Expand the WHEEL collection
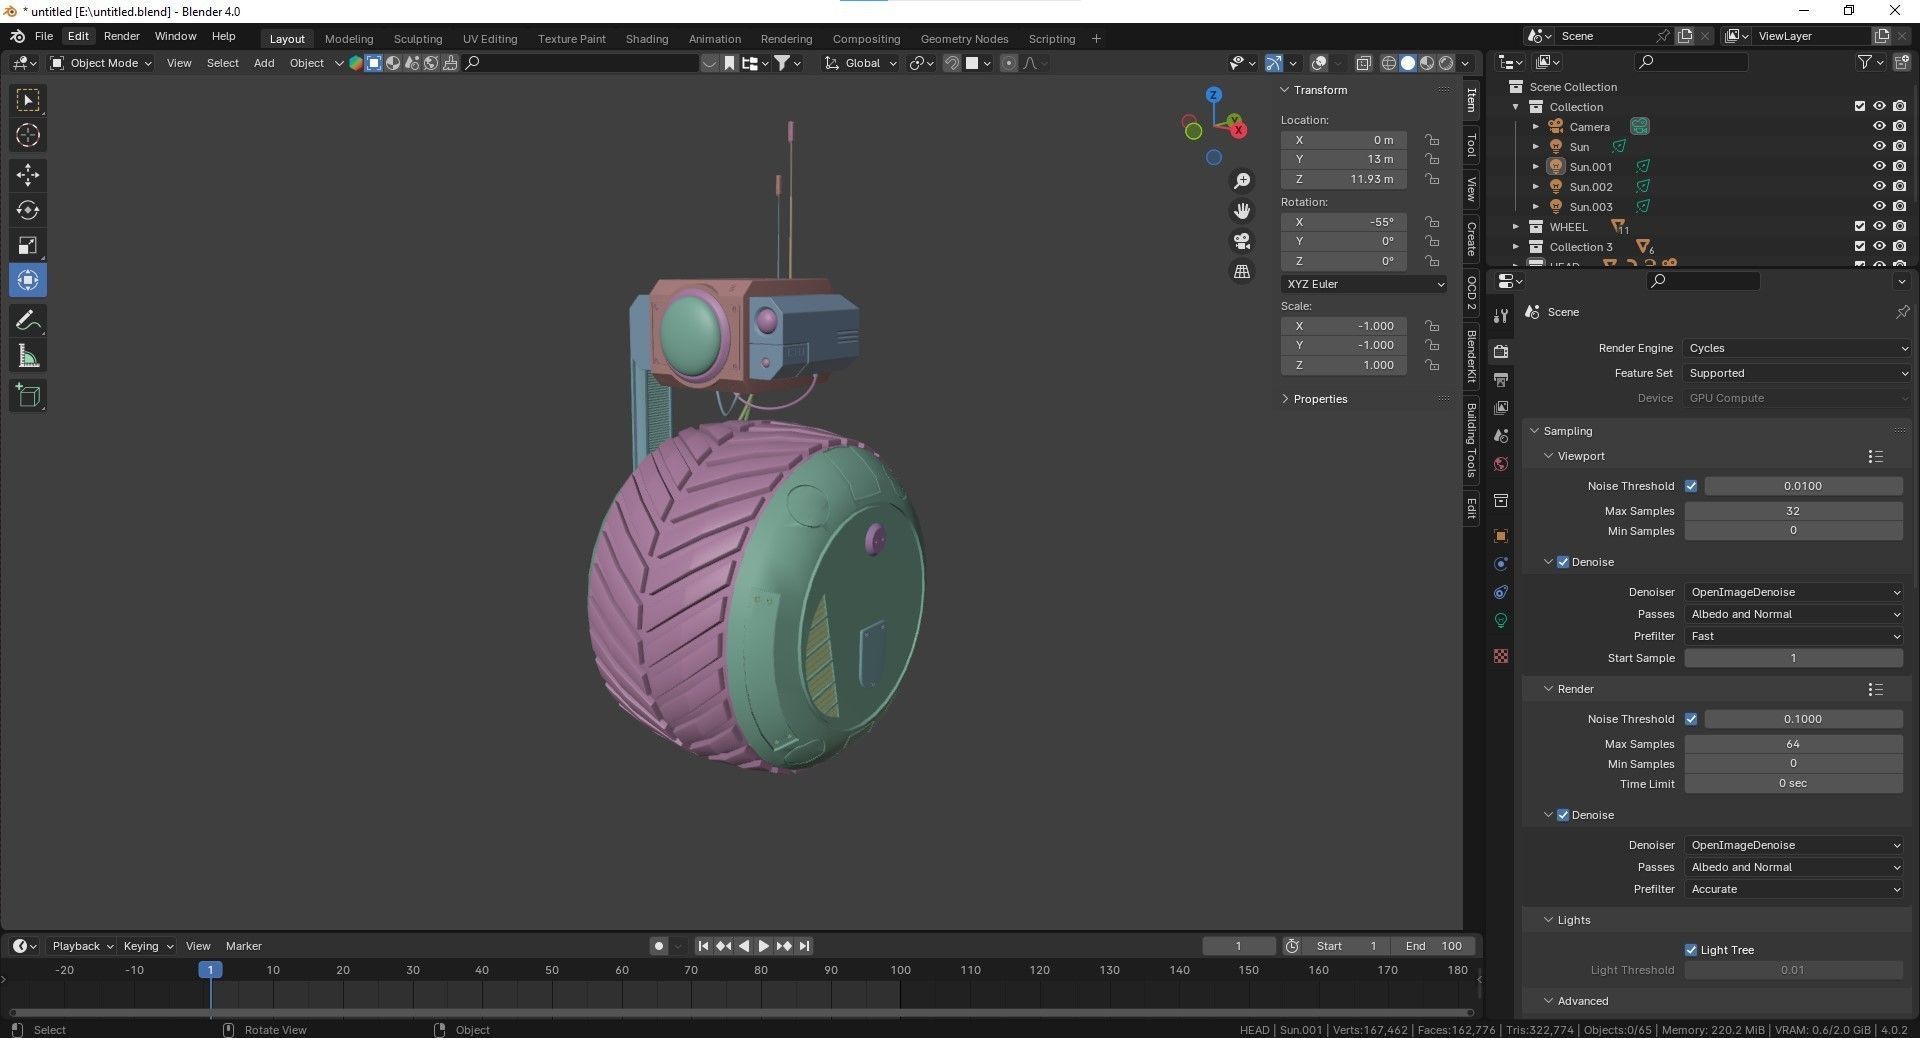Viewport: 1920px width, 1038px height. [1516, 227]
